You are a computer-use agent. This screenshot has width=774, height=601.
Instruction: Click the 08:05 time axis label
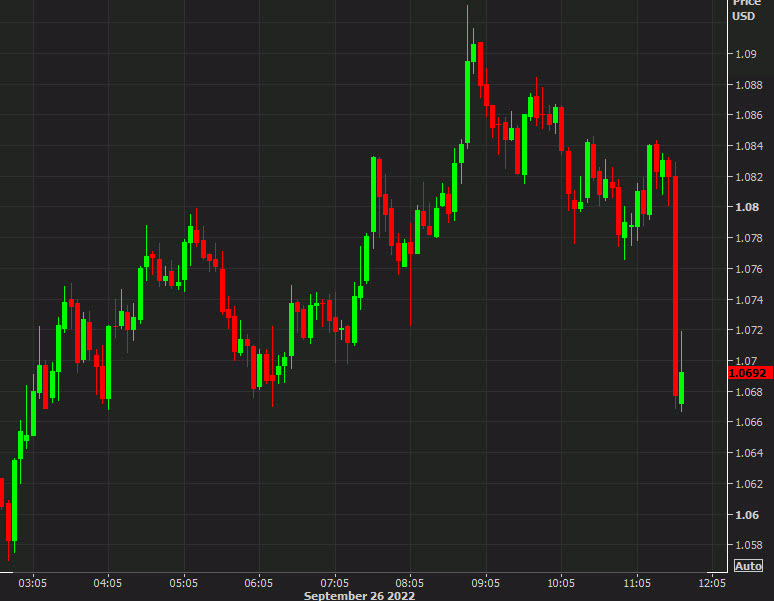pyautogui.click(x=410, y=583)
